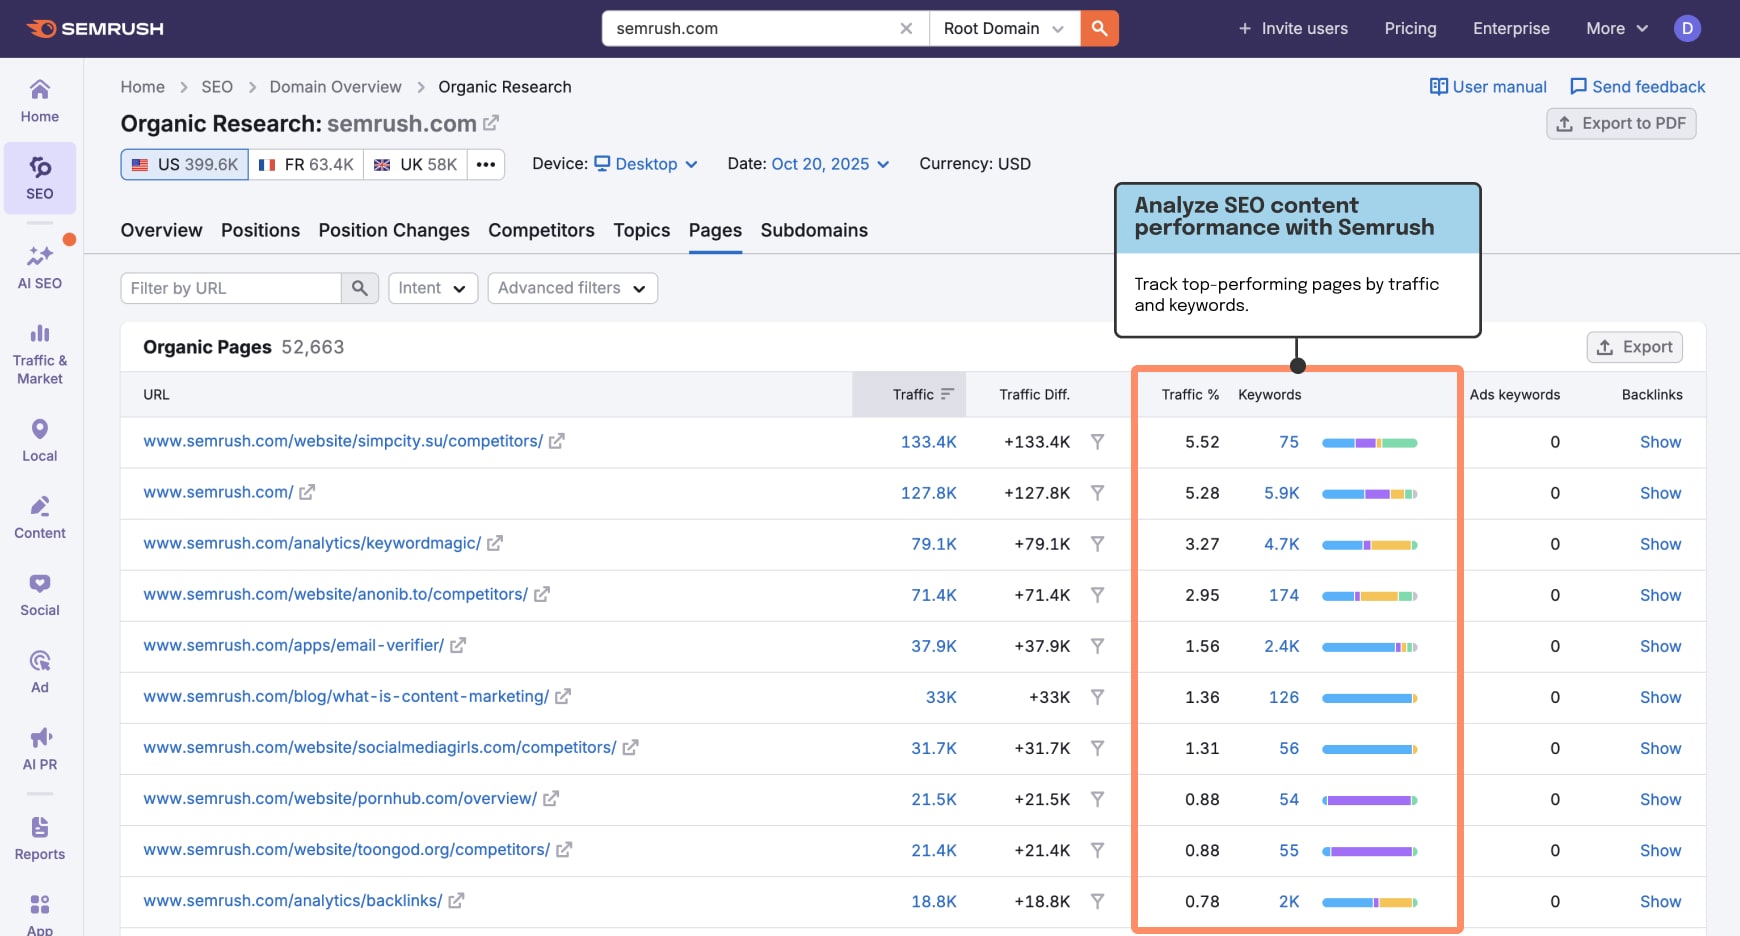Click the orange search button

point(1099,28)
